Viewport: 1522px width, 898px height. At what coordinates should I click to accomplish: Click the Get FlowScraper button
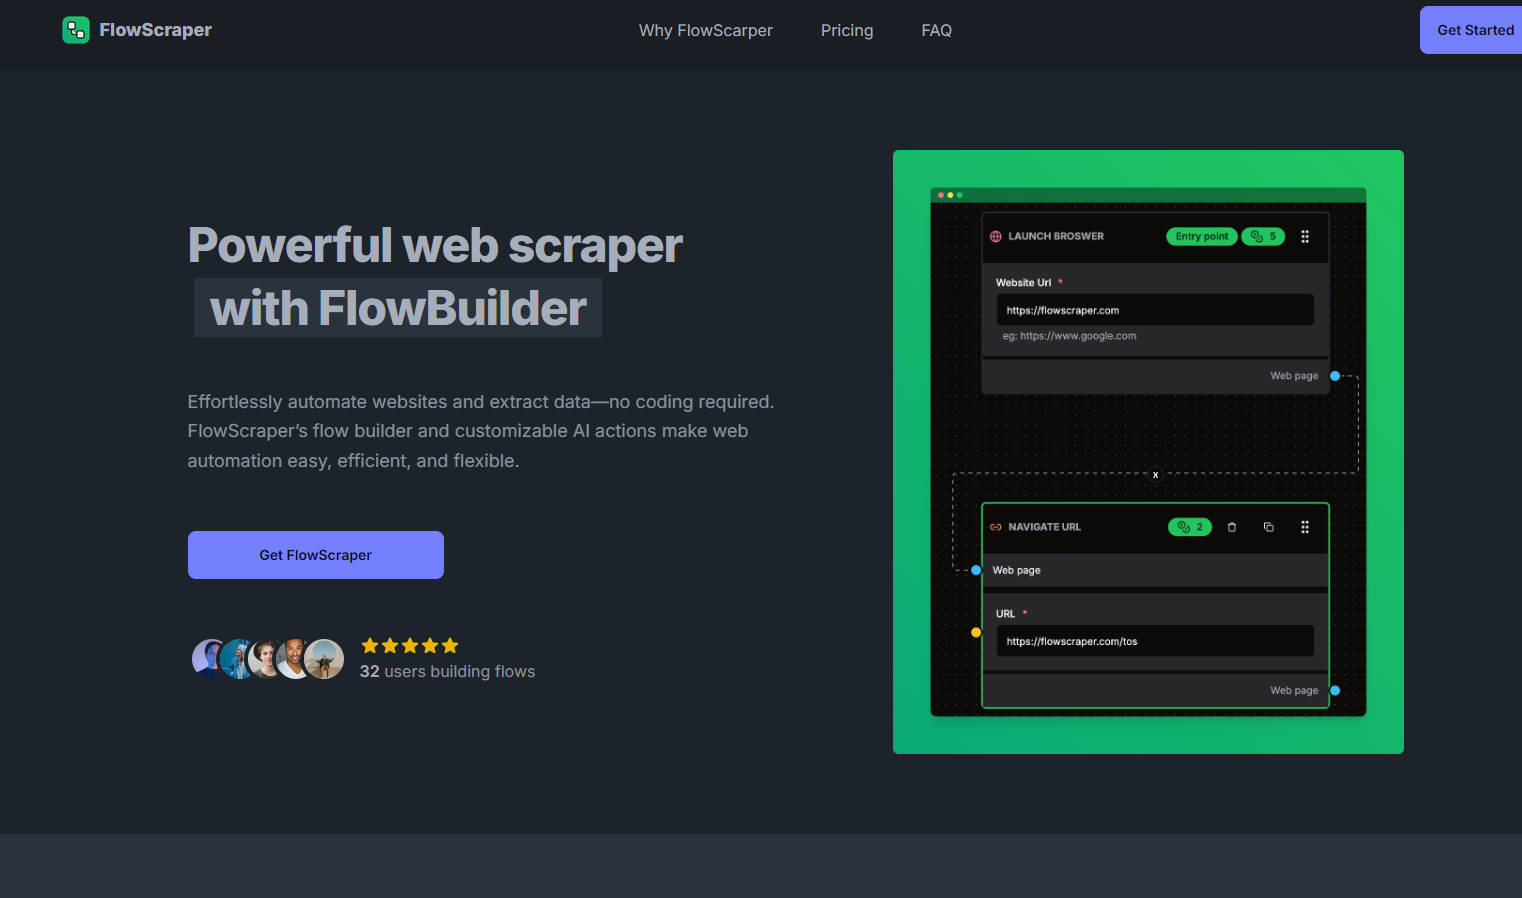tap(315, 555)
